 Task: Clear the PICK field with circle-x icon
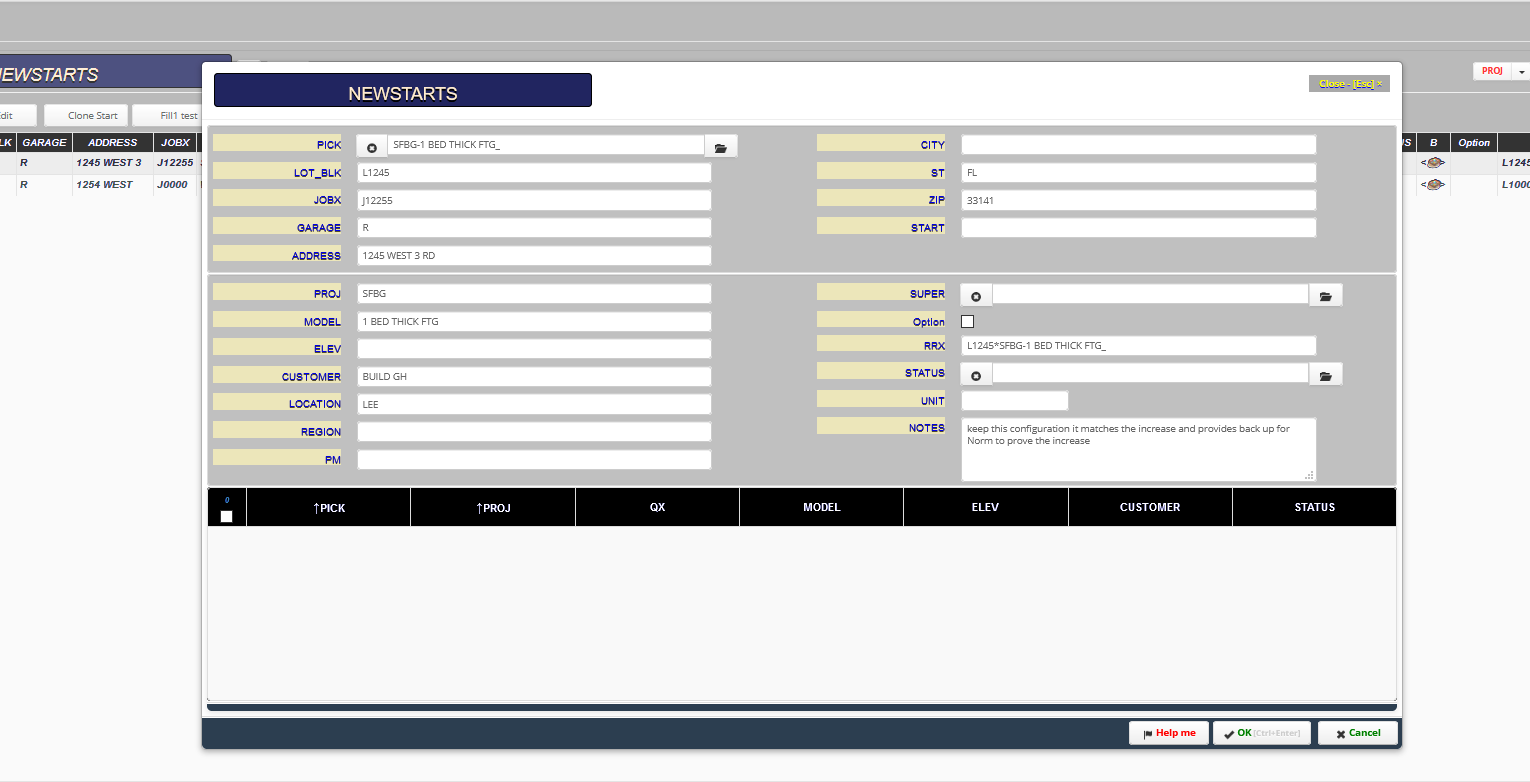[x=372, y=147]
